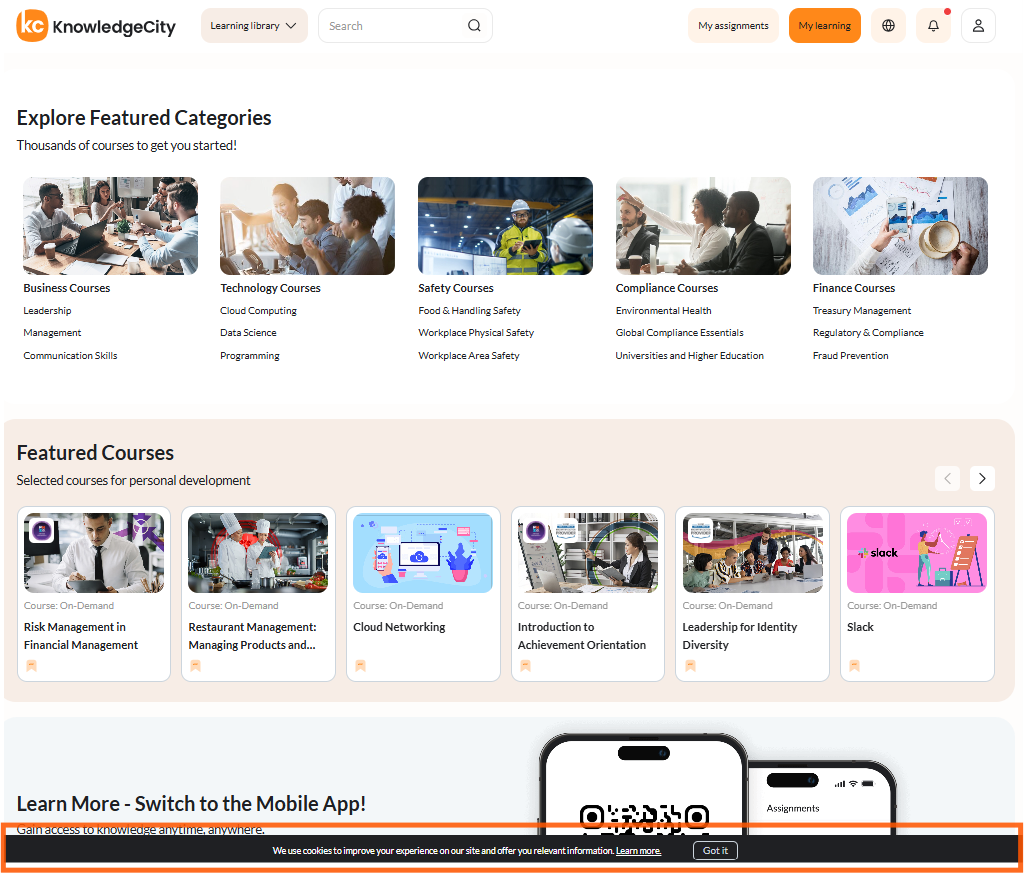Bookmark the Slack course
The width and height of the screenshot is (1024, 874).
pyautogui.click(x=854, y=666)
